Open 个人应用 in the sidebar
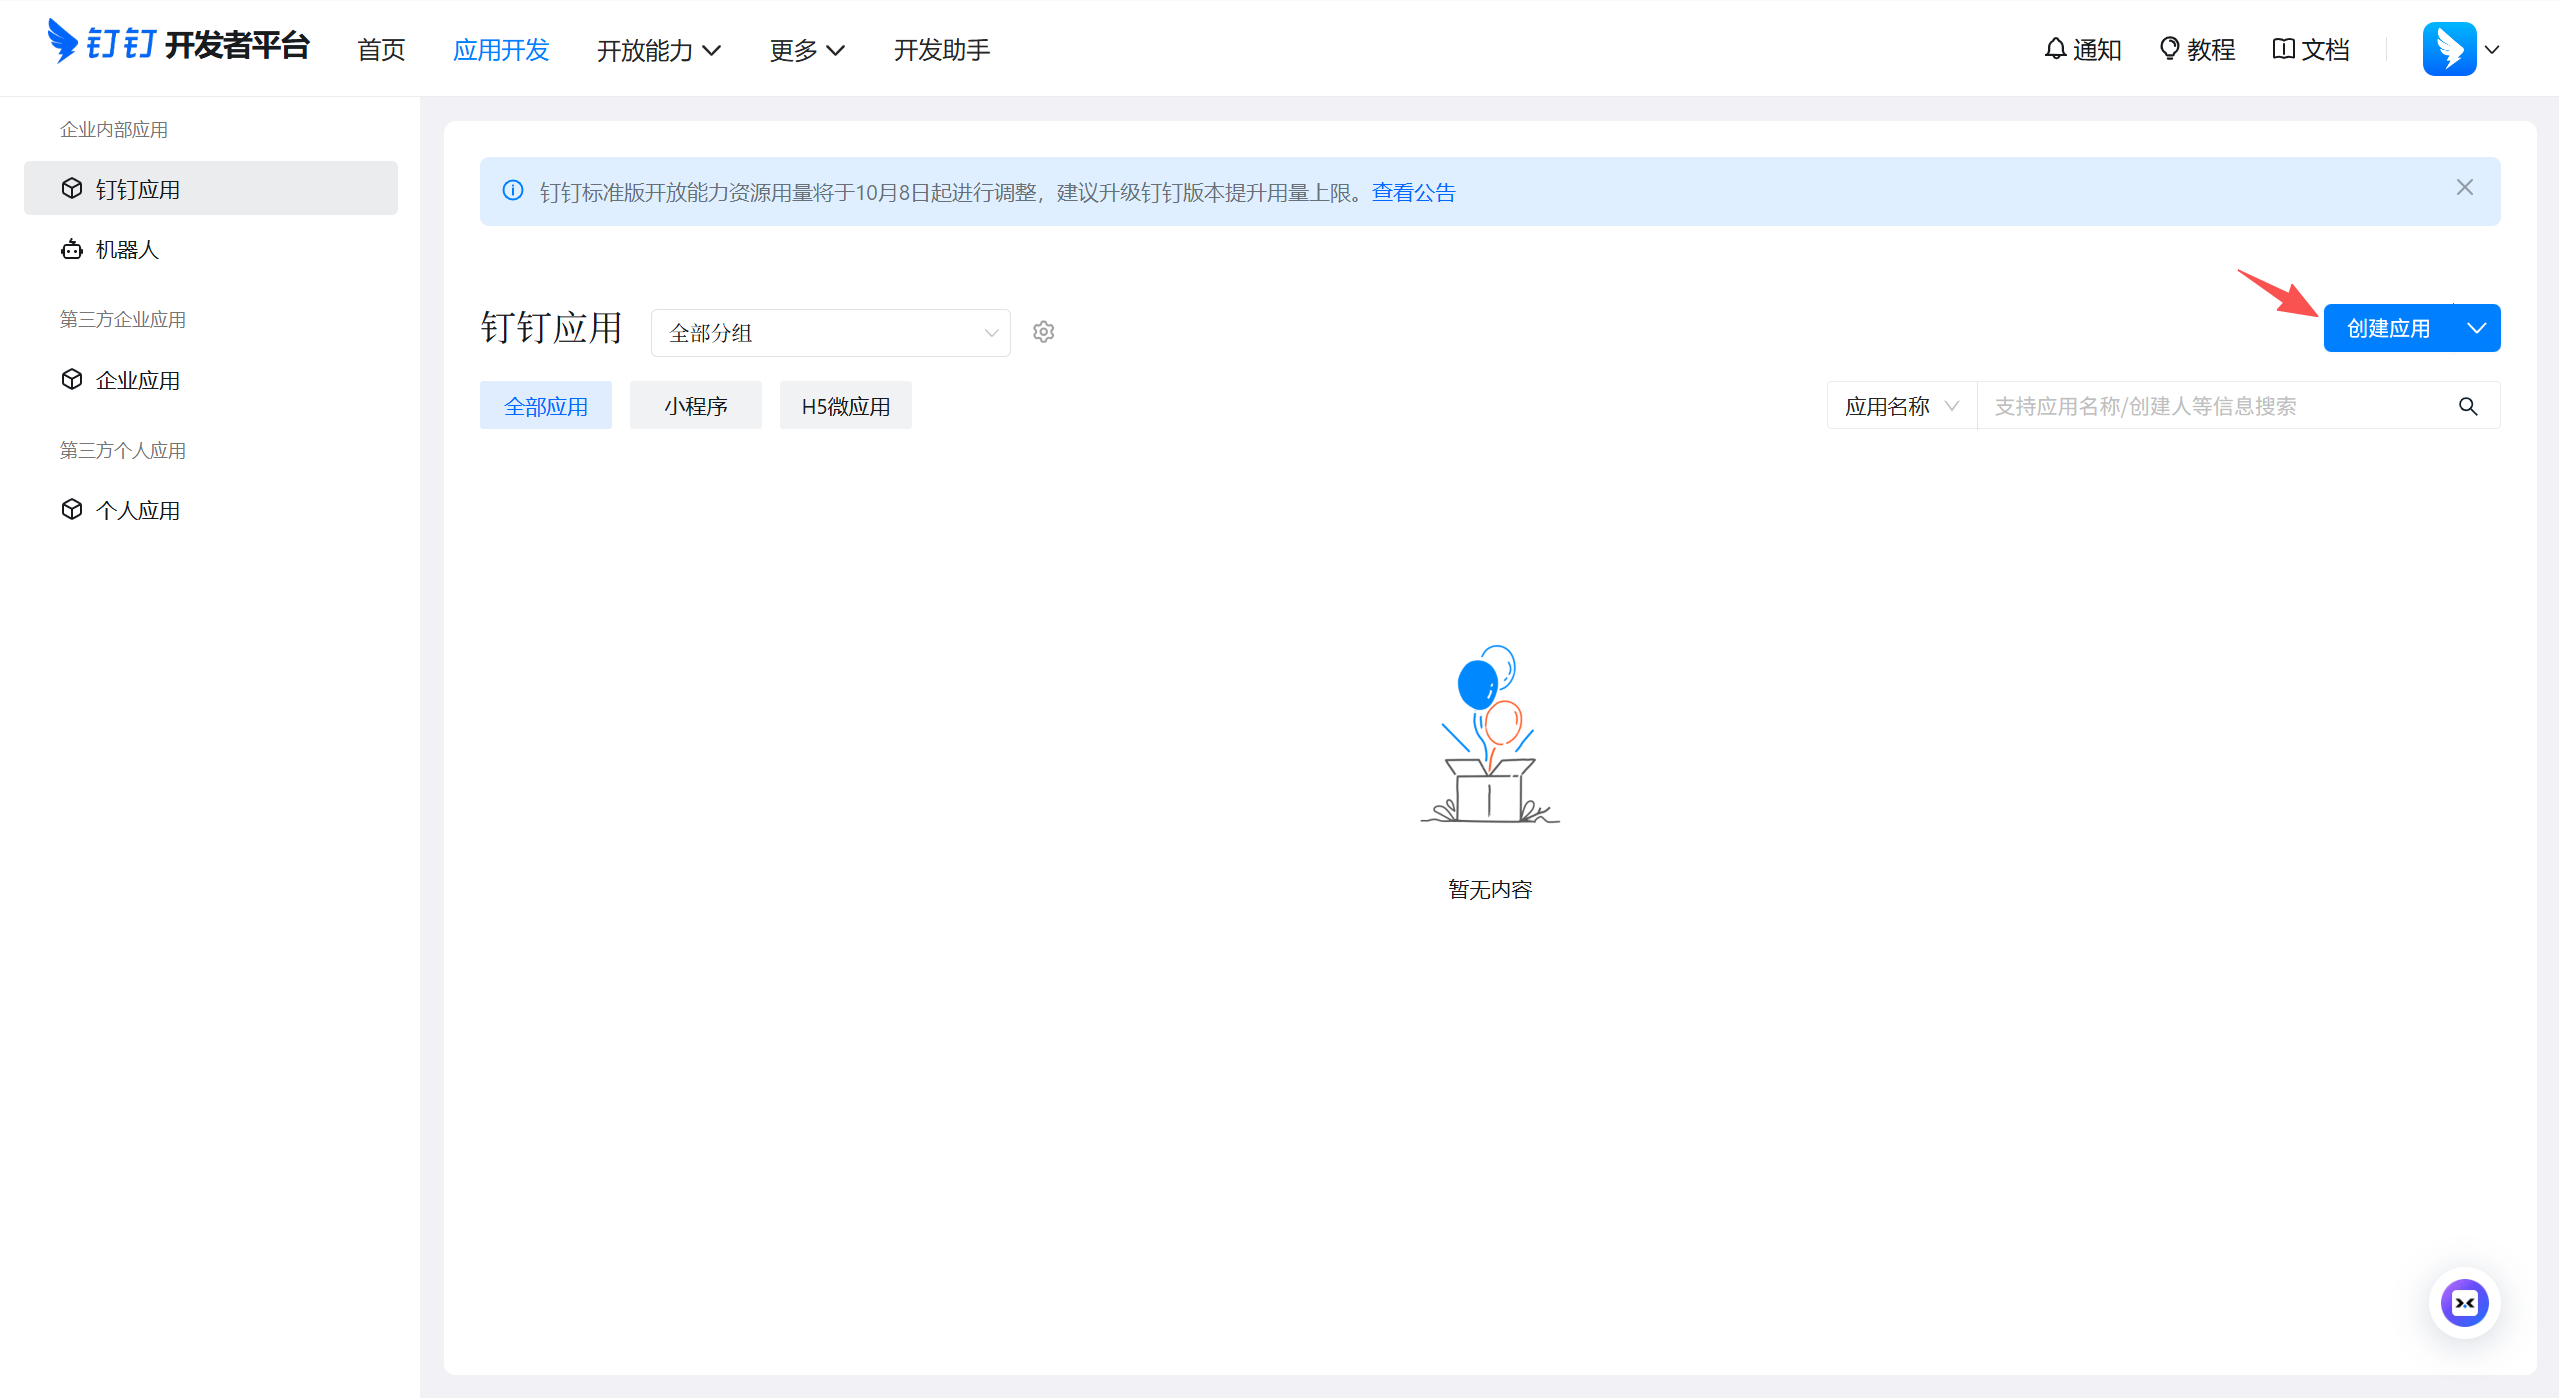The image size is (2559, 1398). tap(211, 510)
